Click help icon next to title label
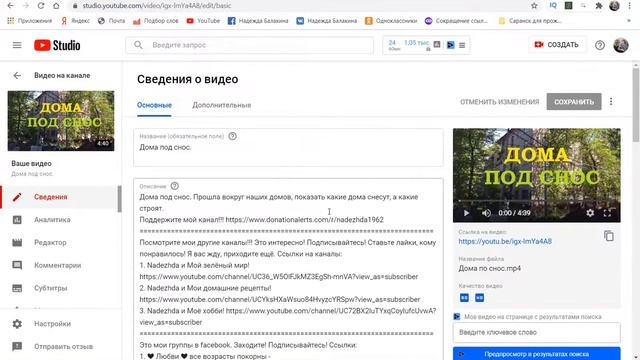 click(233, 136)
